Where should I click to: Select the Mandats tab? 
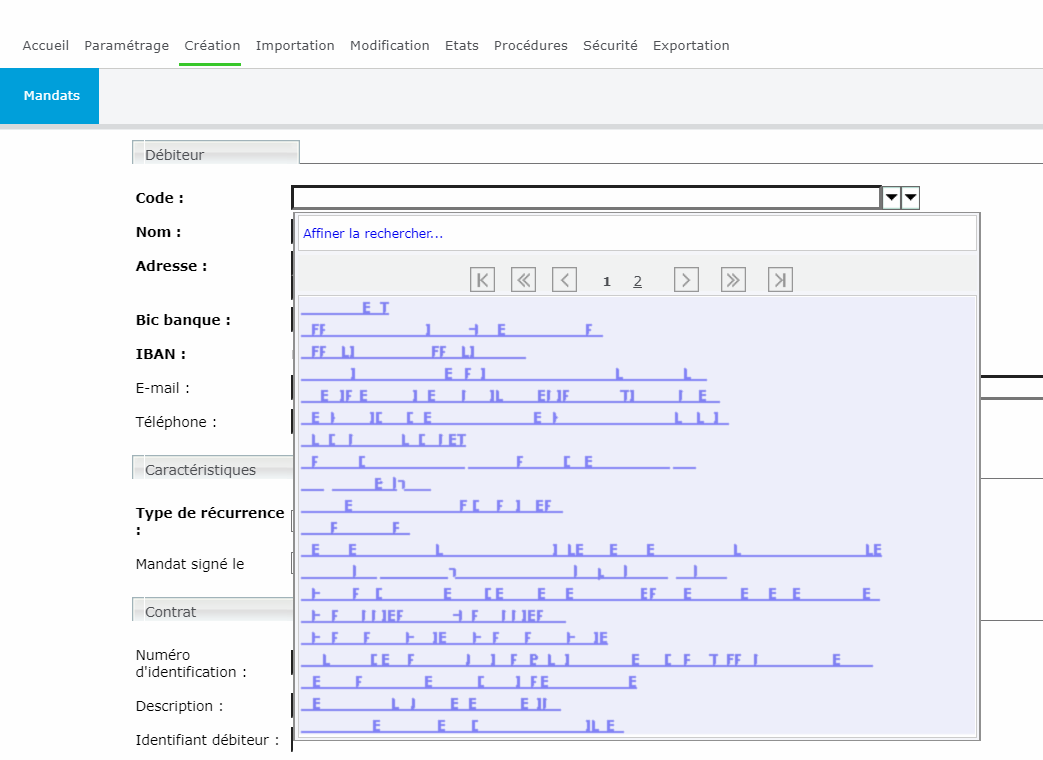click(x=51, y=96)
